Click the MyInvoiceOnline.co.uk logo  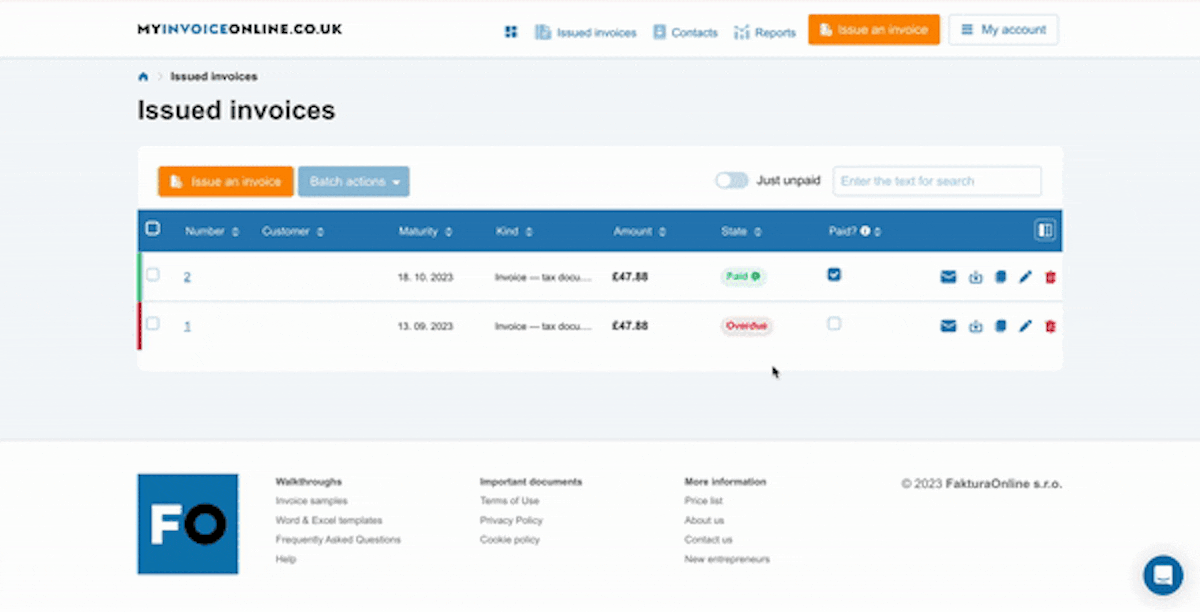coord(240,29)
